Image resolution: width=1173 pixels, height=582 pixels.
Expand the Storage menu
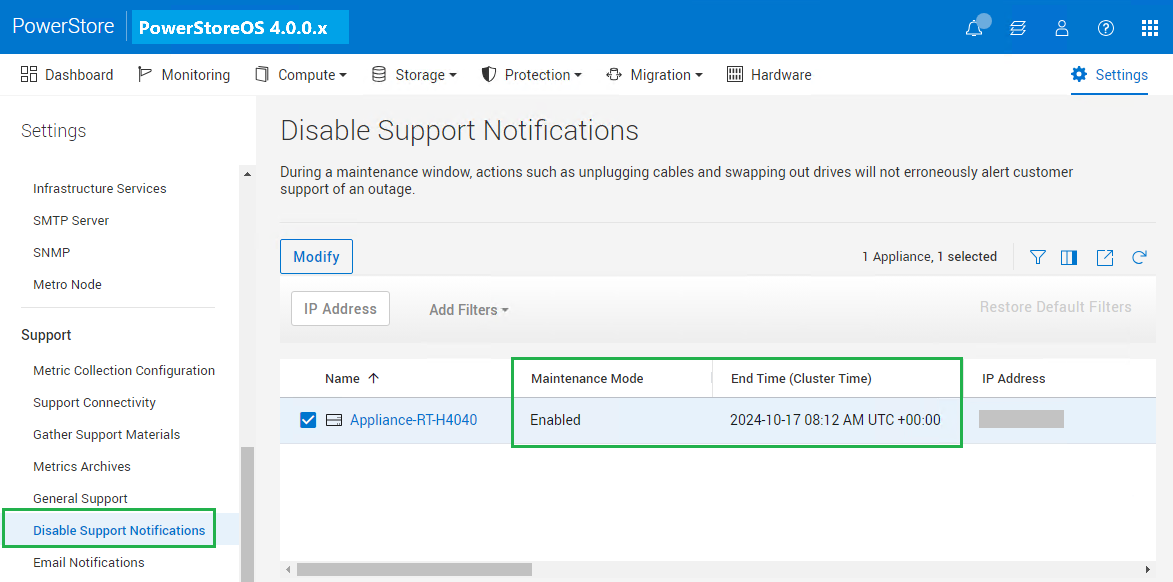[414, 74]
